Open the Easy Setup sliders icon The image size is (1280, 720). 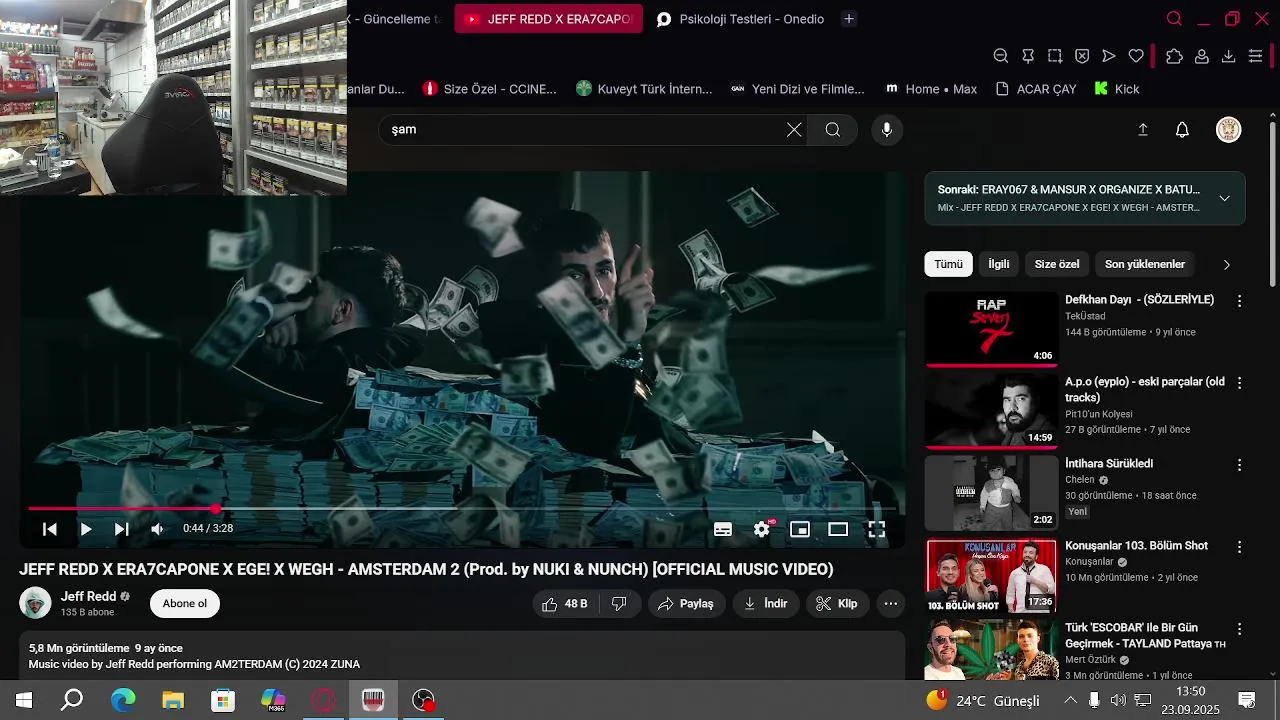(1256, 56)
